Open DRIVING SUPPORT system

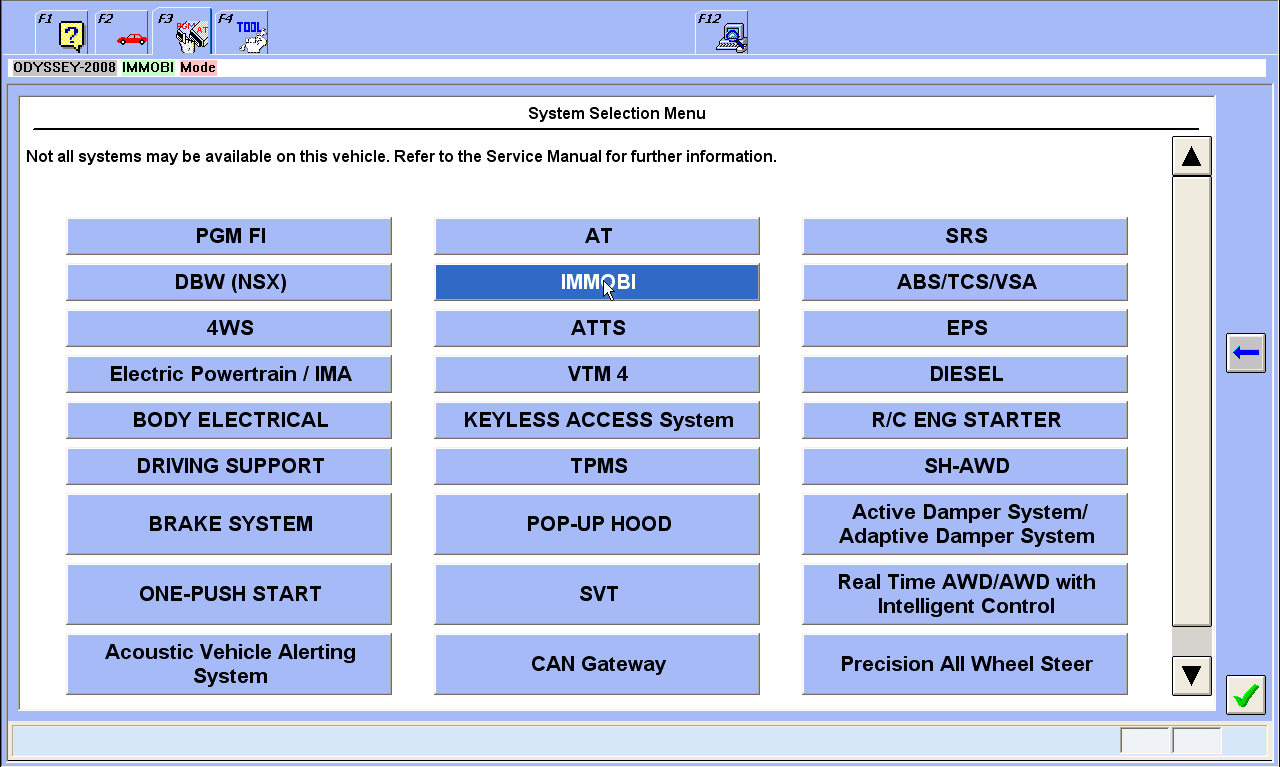[x=229, y=466]
